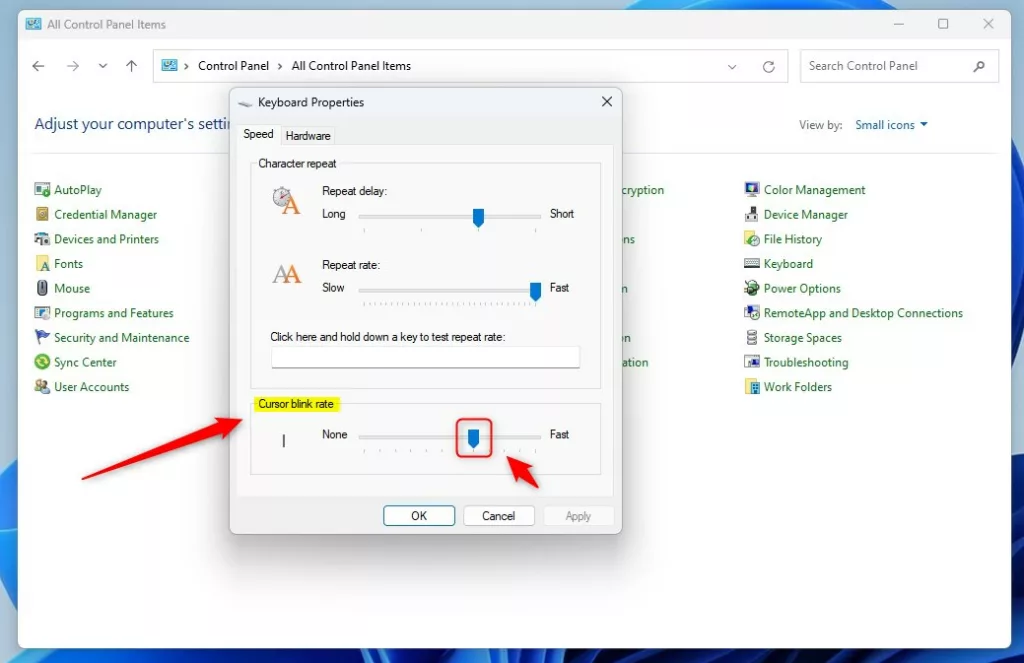Screen dimensions: 1024x663
Task: Open Storage Spaces icon
Action: tap(752, 338)
